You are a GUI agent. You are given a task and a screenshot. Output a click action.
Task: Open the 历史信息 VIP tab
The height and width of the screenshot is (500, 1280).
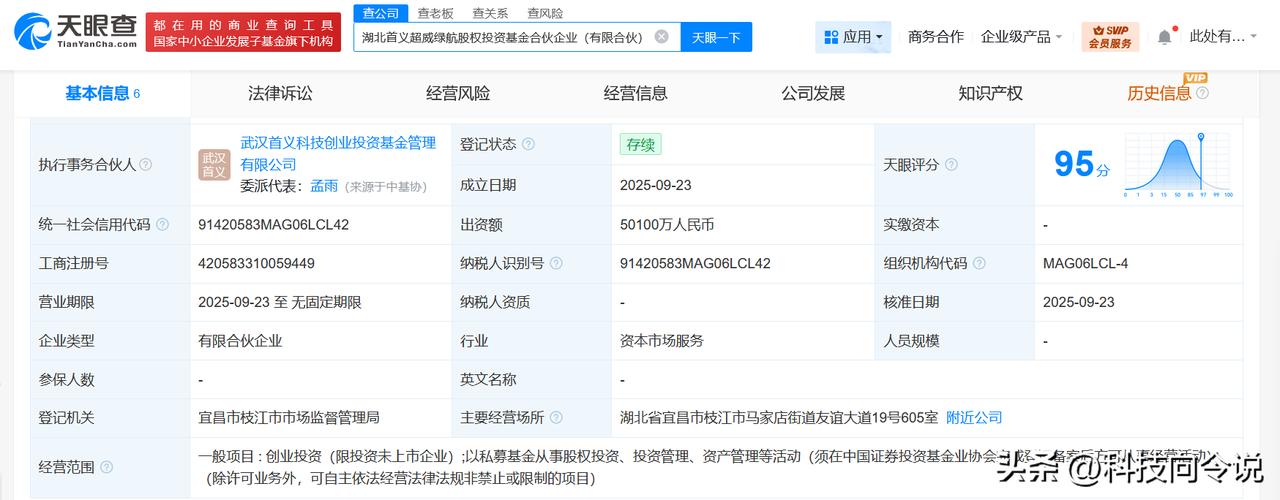1159,93
